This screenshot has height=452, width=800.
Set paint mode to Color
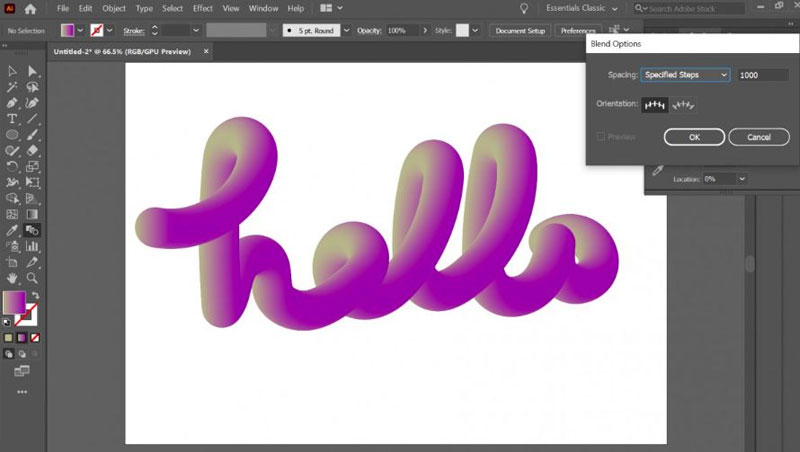[x=8, y=338]
